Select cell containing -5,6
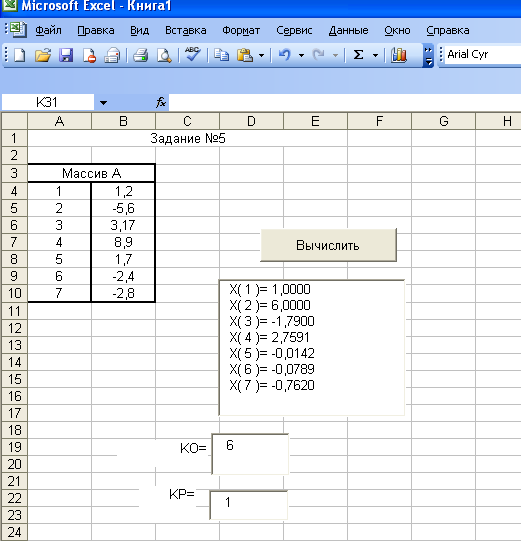521x541 pixels. [123, 208]
